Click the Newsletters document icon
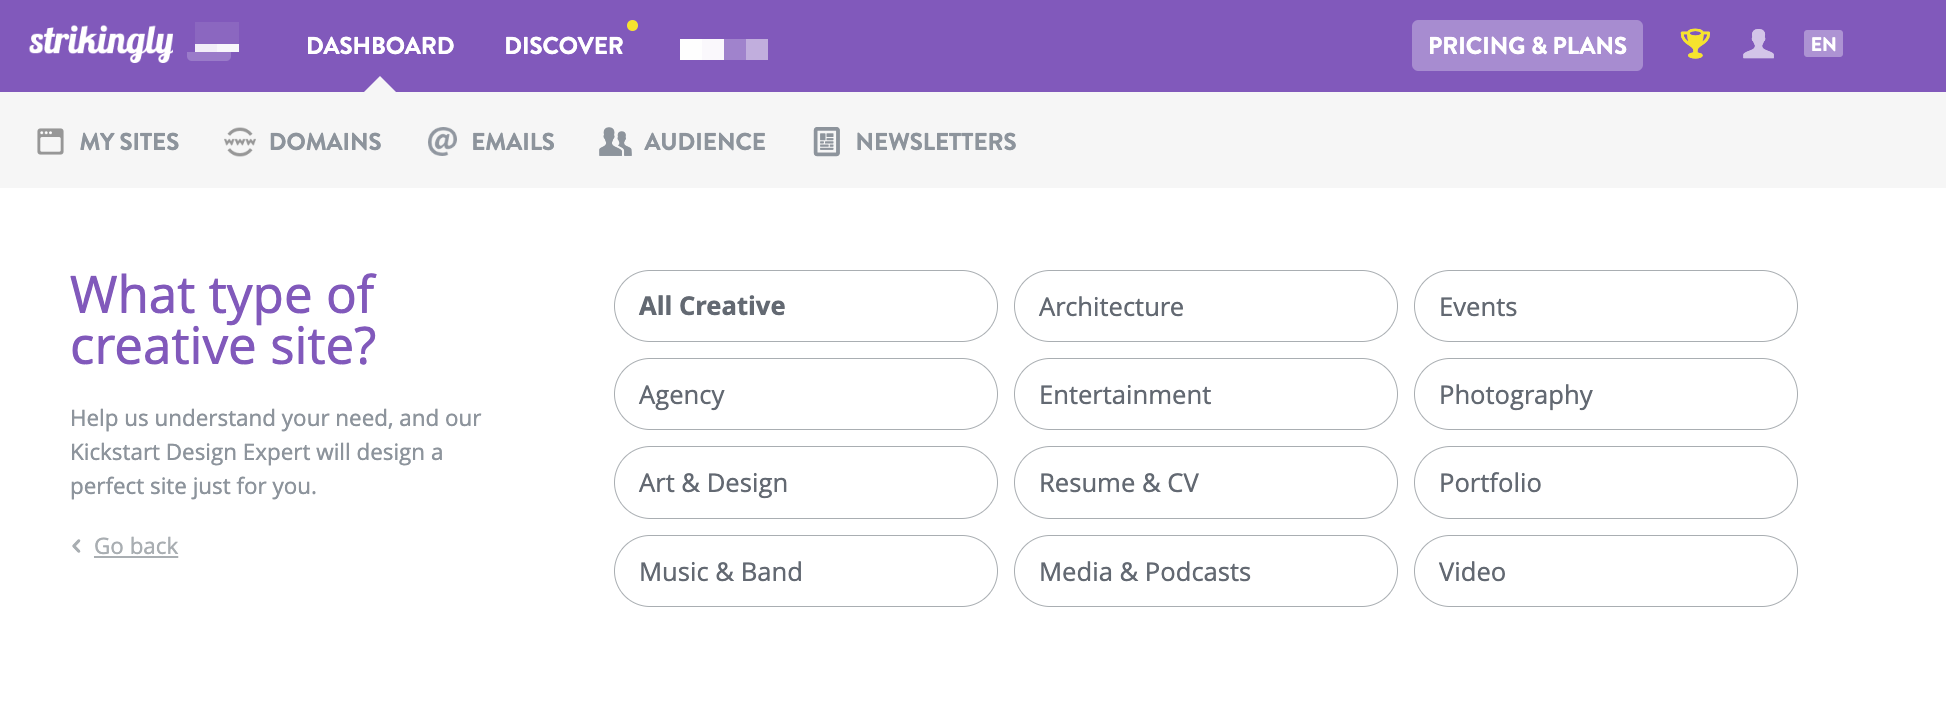 826,142
